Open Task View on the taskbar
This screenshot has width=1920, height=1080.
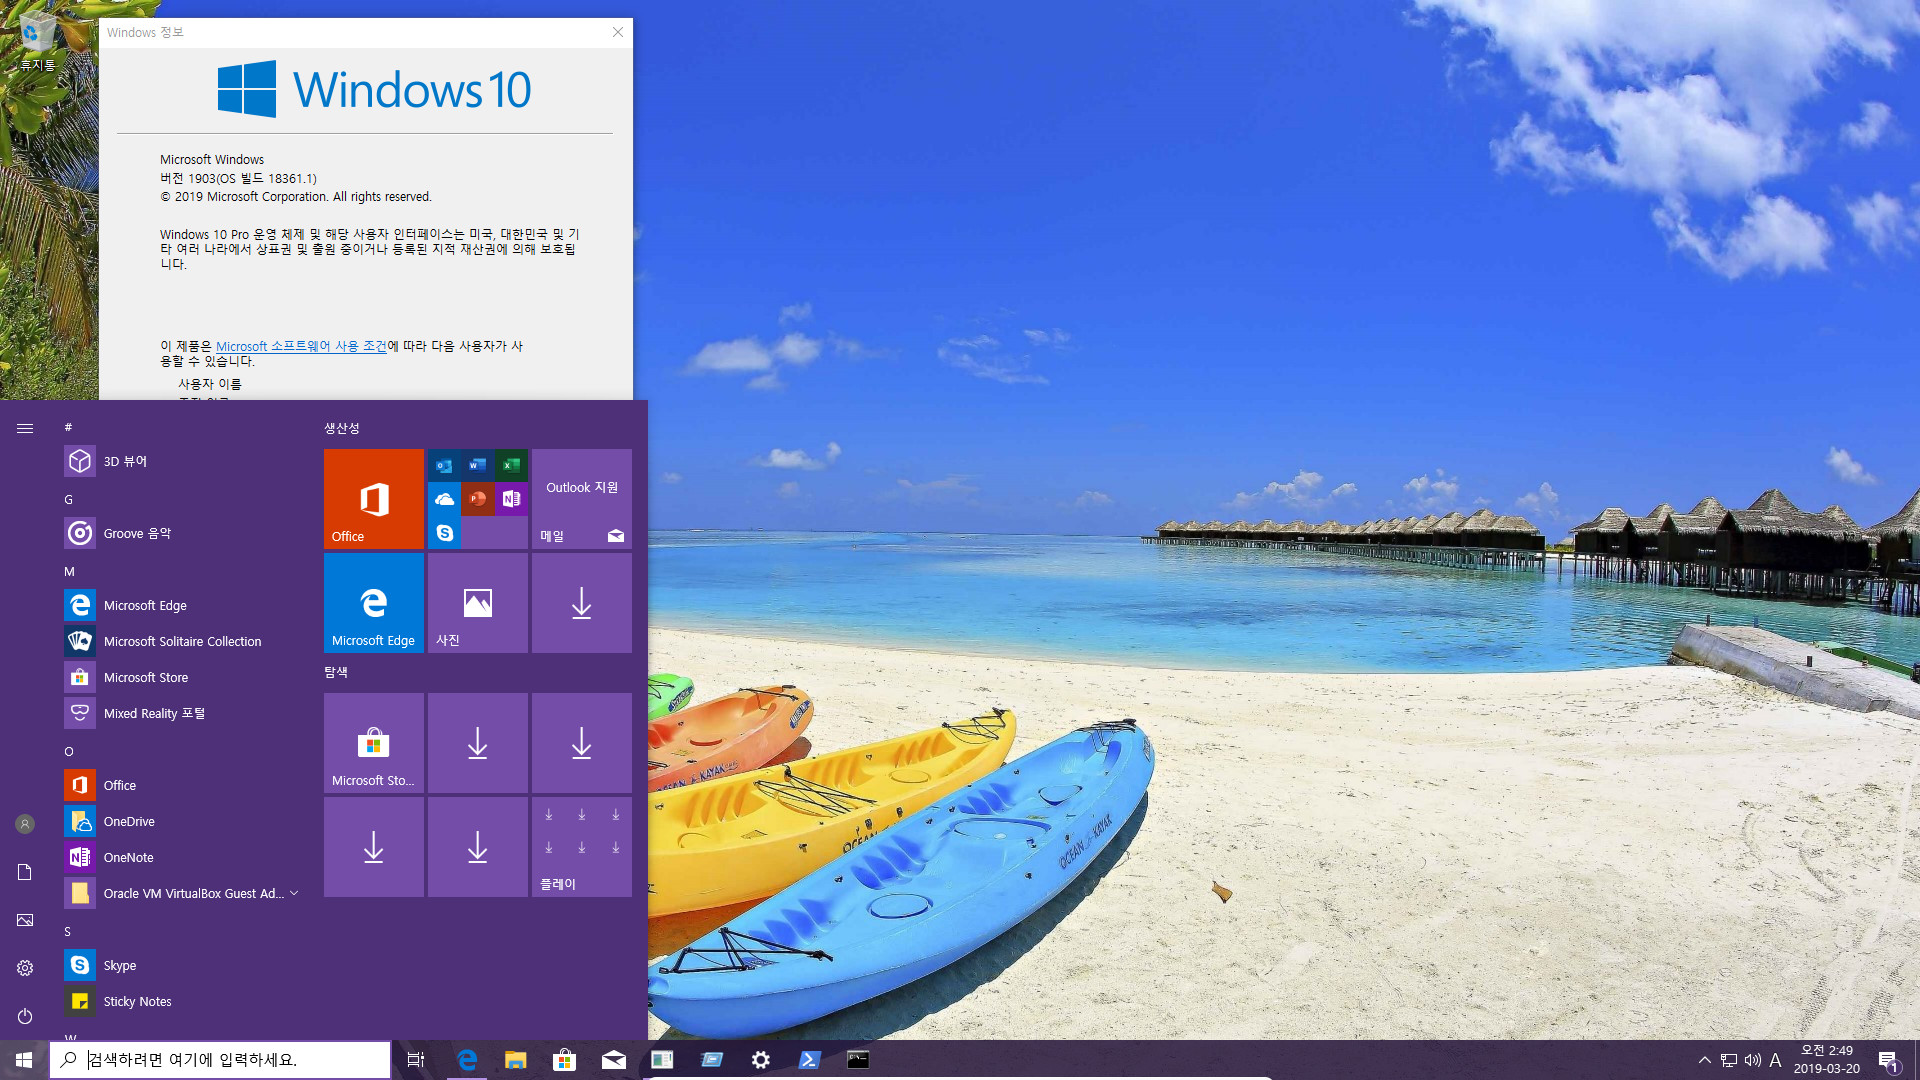416,1060
